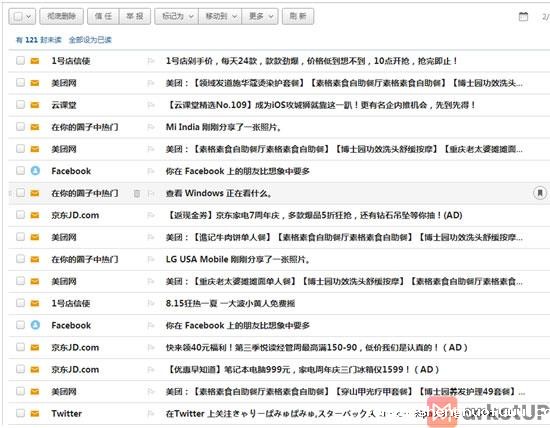Flag the LG USA Mobile email
The image size is (550, 428).
tap(151, 259)
